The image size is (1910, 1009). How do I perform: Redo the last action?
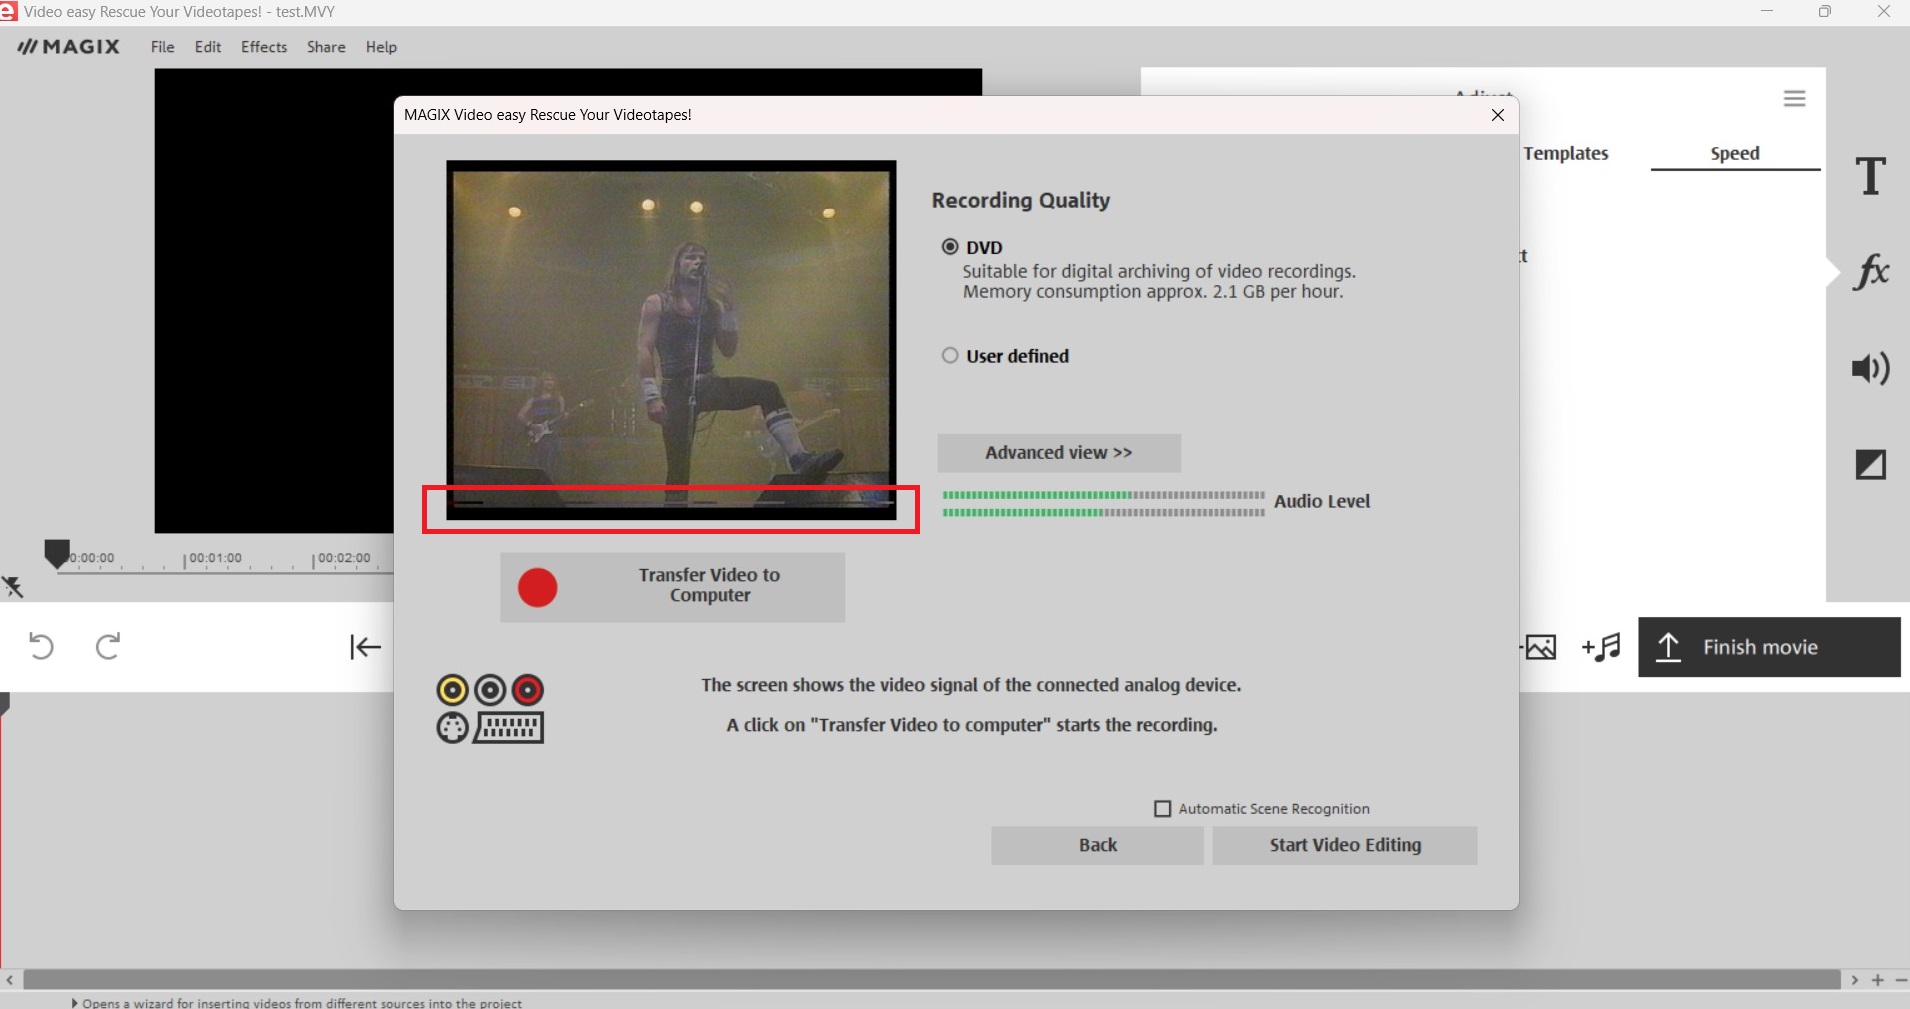pos(108,646)
